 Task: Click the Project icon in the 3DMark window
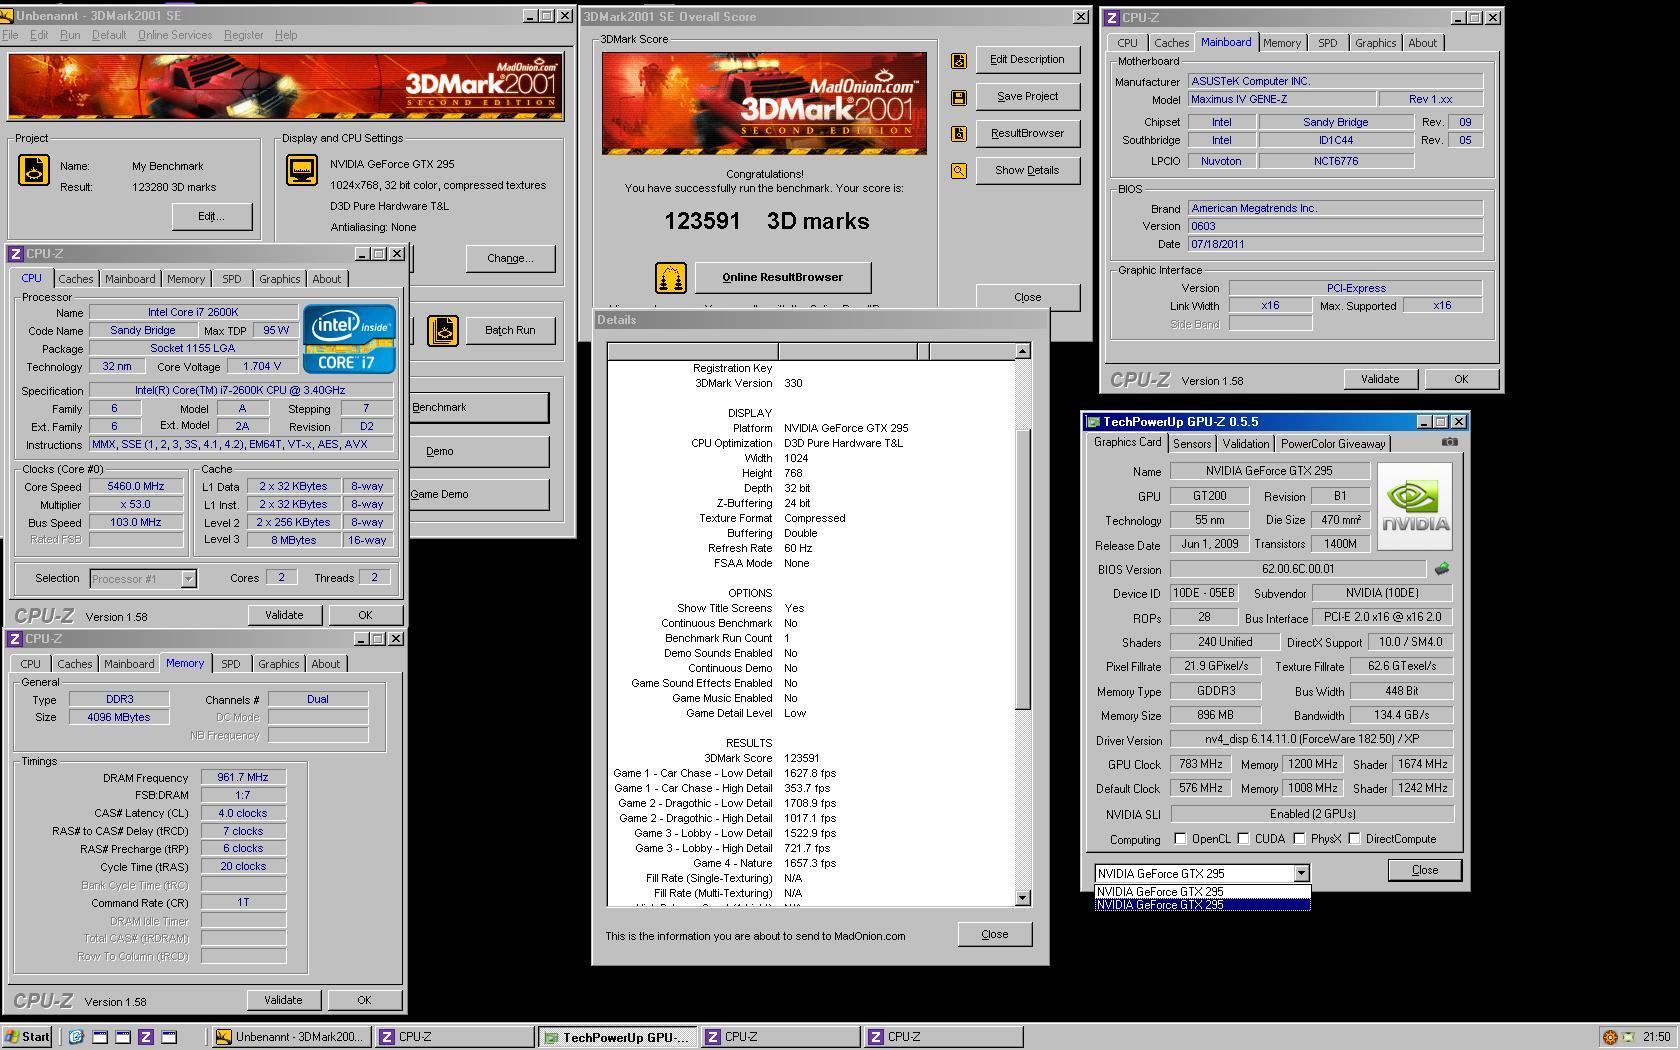click(34, 170)
